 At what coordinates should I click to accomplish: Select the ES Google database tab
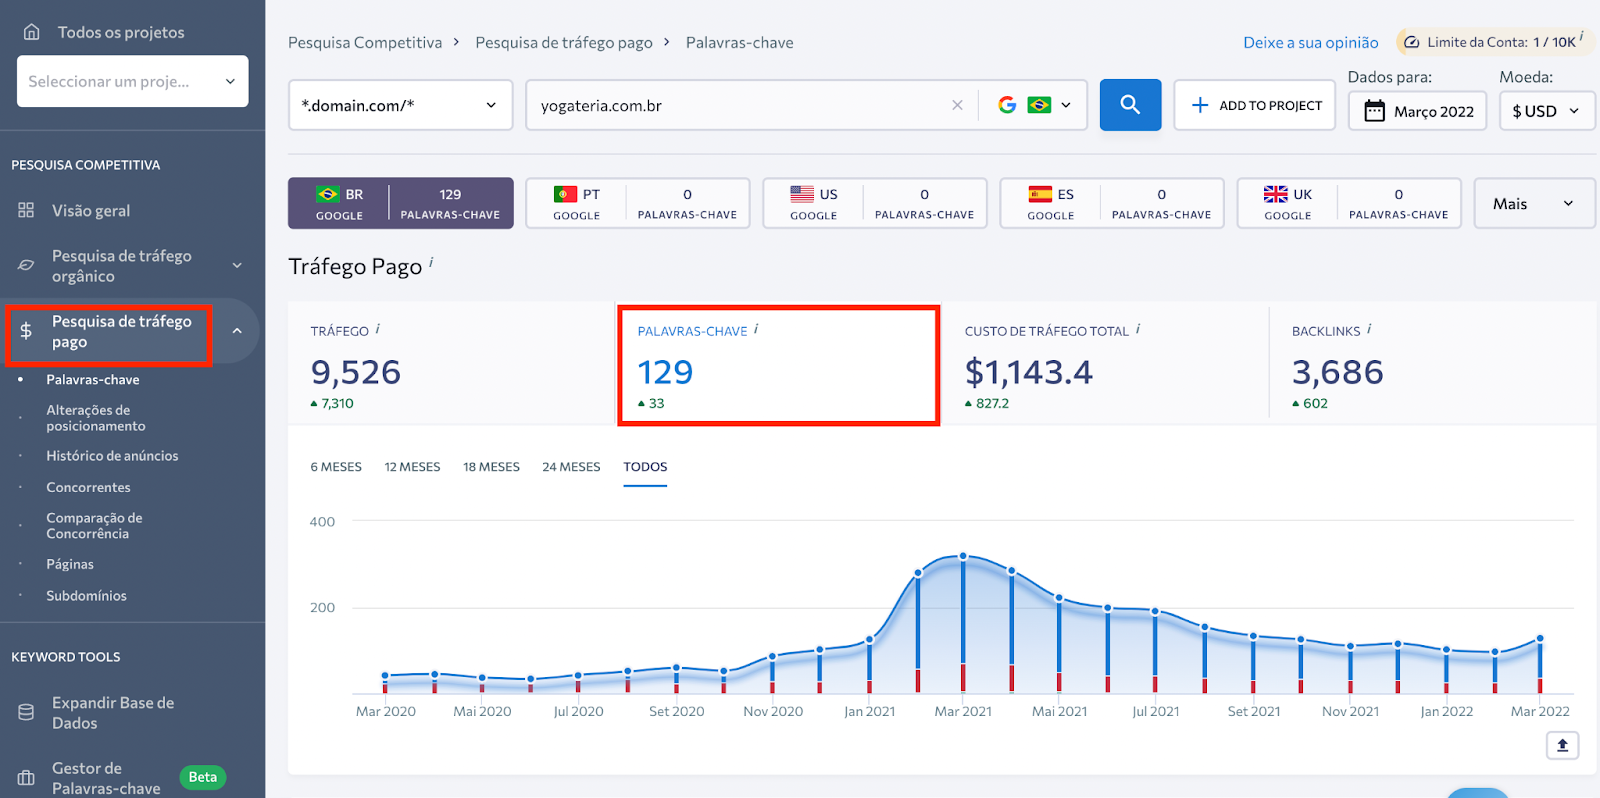pos(1112,203)
